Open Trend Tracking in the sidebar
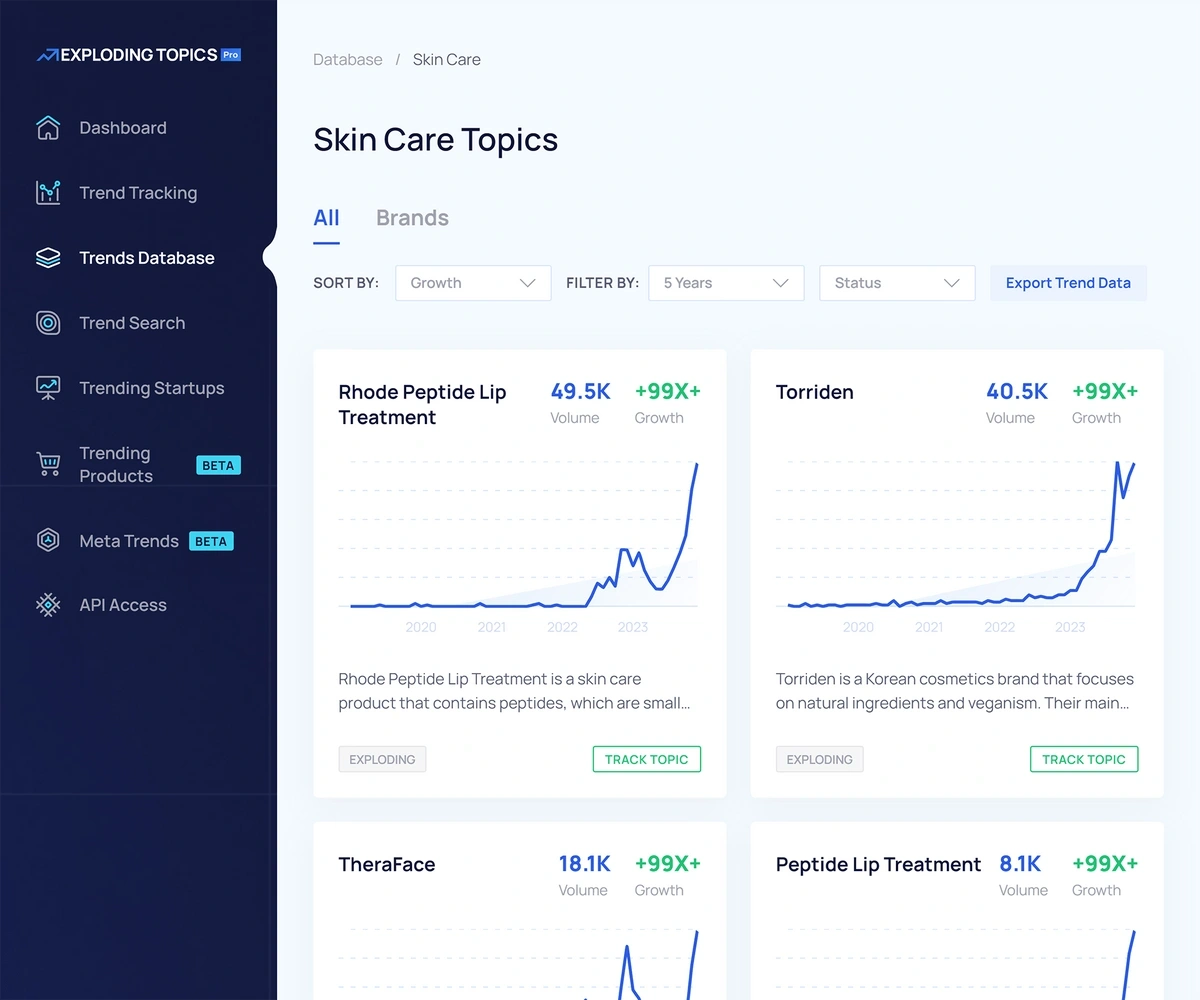 138,193
